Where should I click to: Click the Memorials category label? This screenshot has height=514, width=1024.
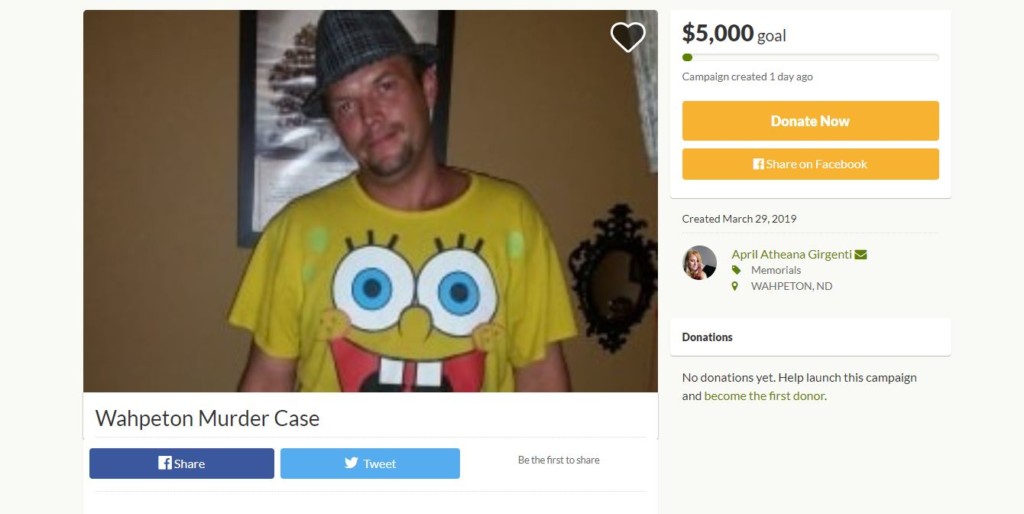[776, 270]
